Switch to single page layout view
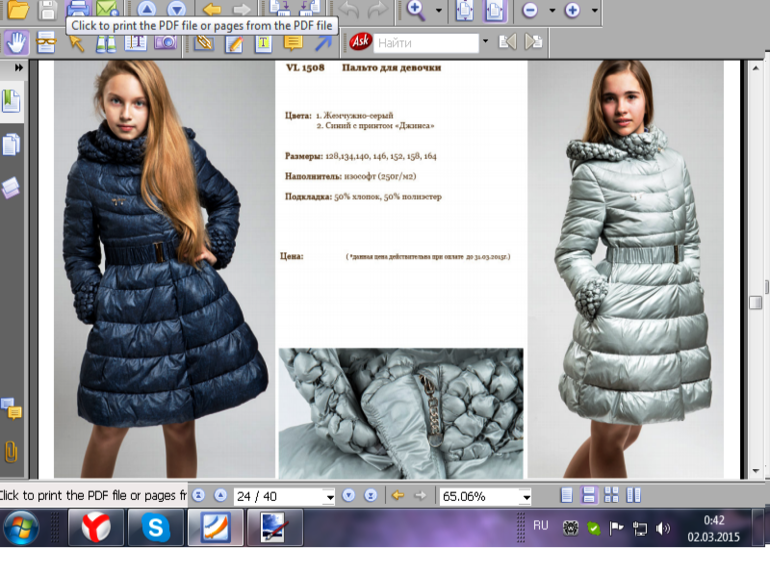This screenshot has width=770, height=578. click(567, 495)
